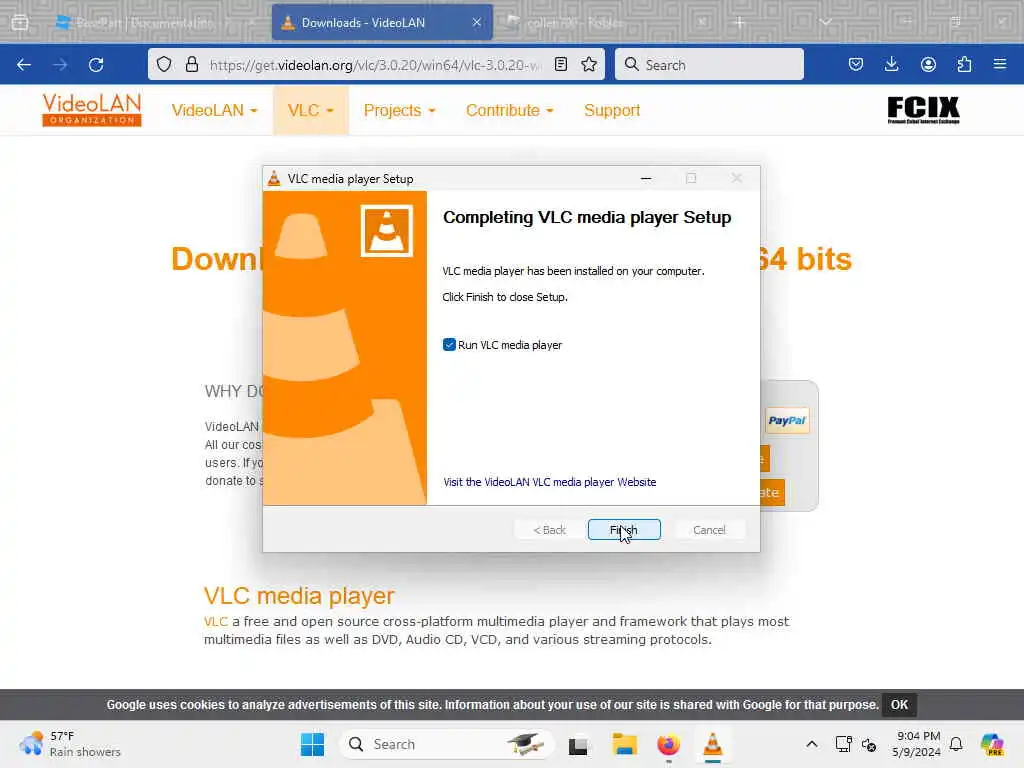Click the VLC cone icon in setup title bar

(274, 178)
